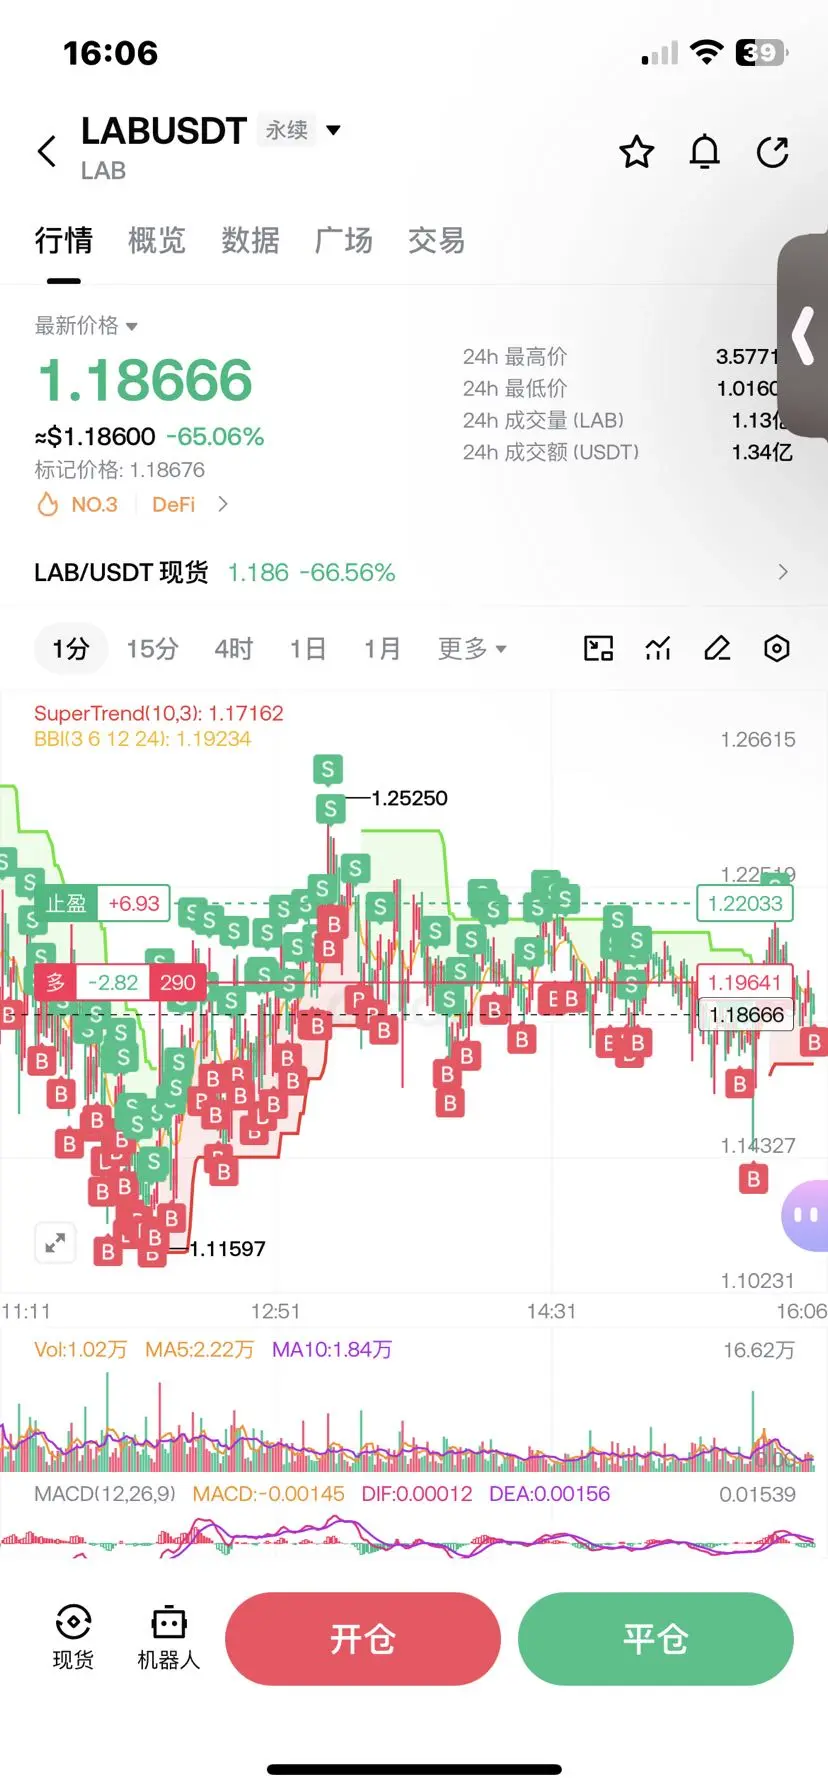Open price alert bell
Viewport: 828px width, 1792px height.
(705, 152)
